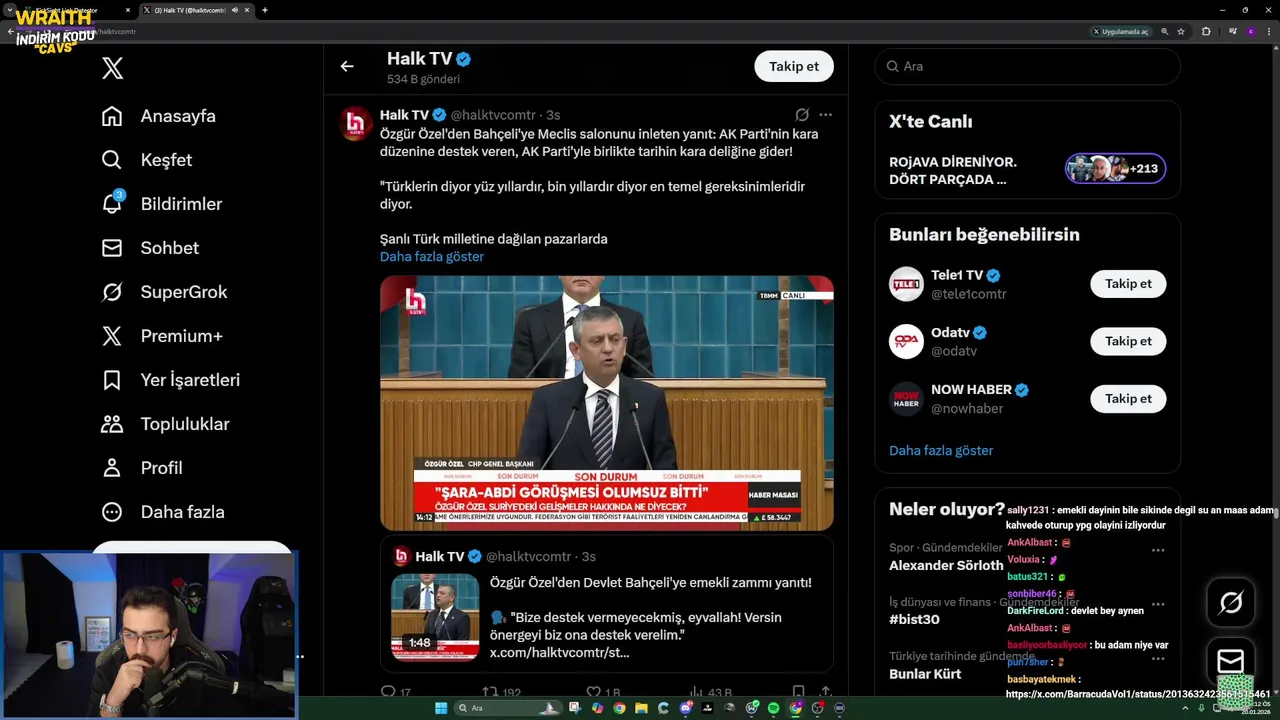Mute the Halk TV browser tab audio
Viewport: 1280px width, 720px height.
(235, 10)
